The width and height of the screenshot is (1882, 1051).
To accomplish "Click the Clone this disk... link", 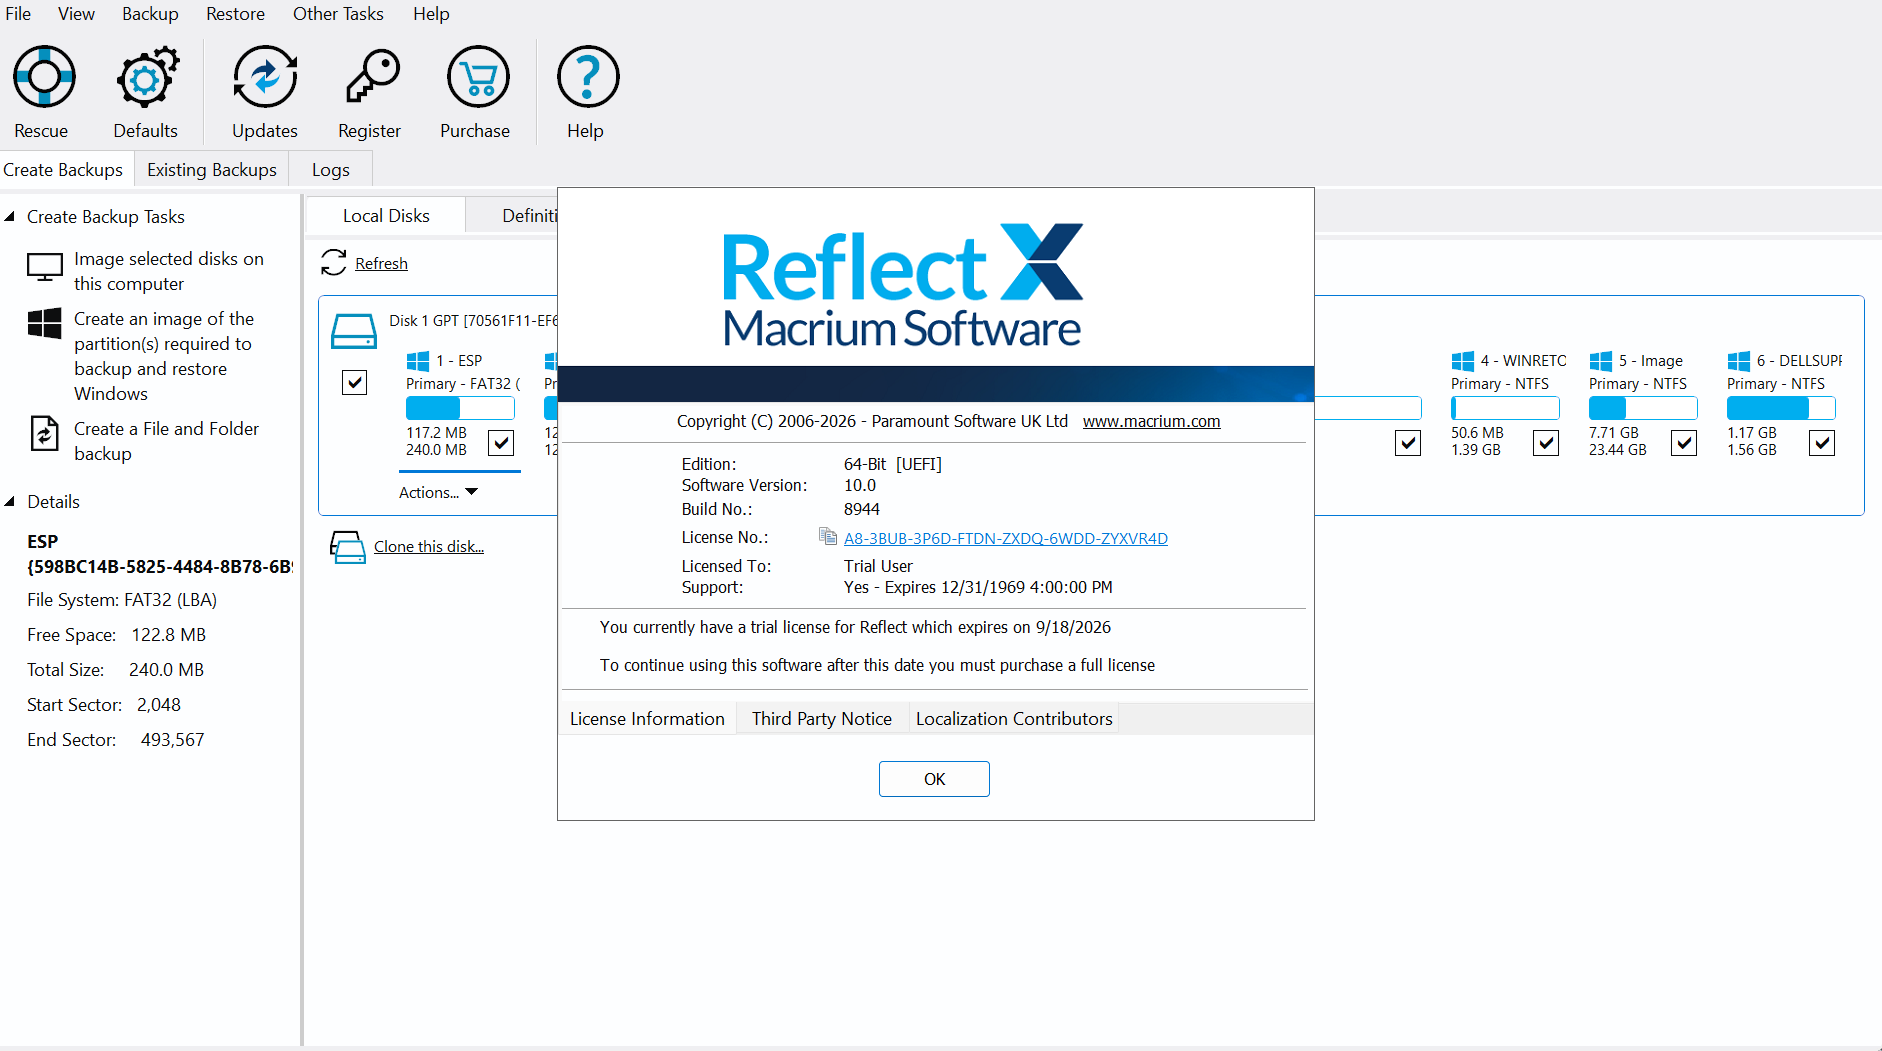I will tap(429, 547).
